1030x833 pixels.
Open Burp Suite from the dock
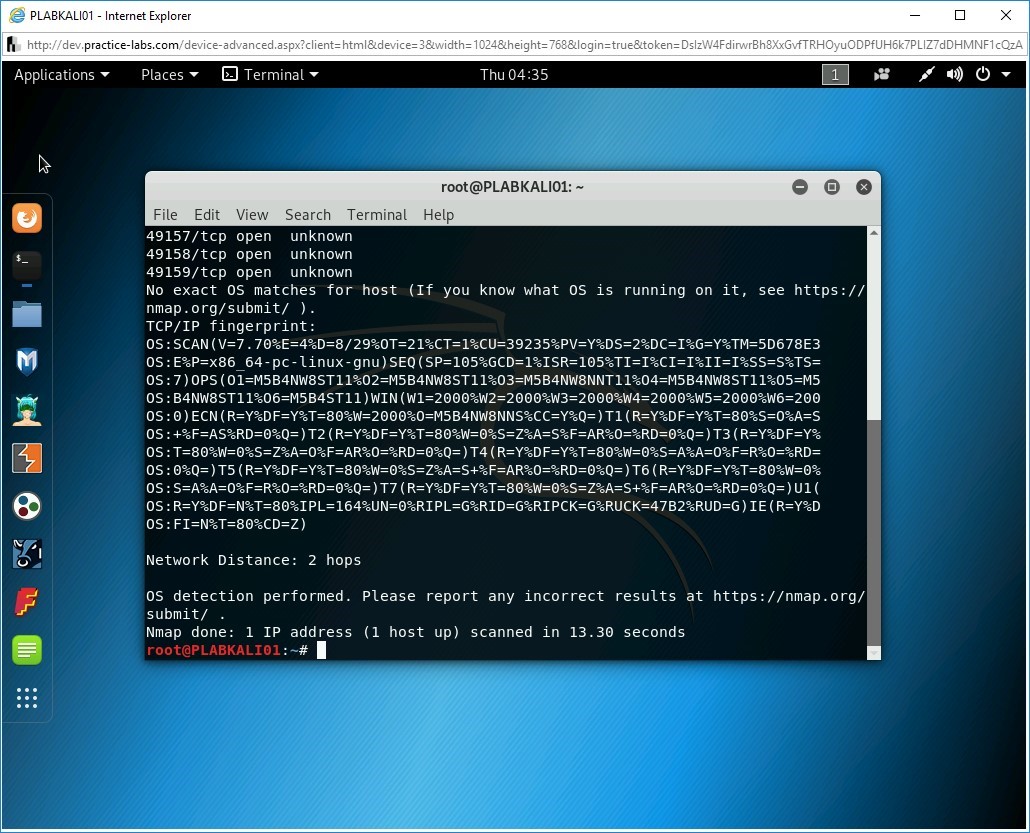[x=27, y=458]
